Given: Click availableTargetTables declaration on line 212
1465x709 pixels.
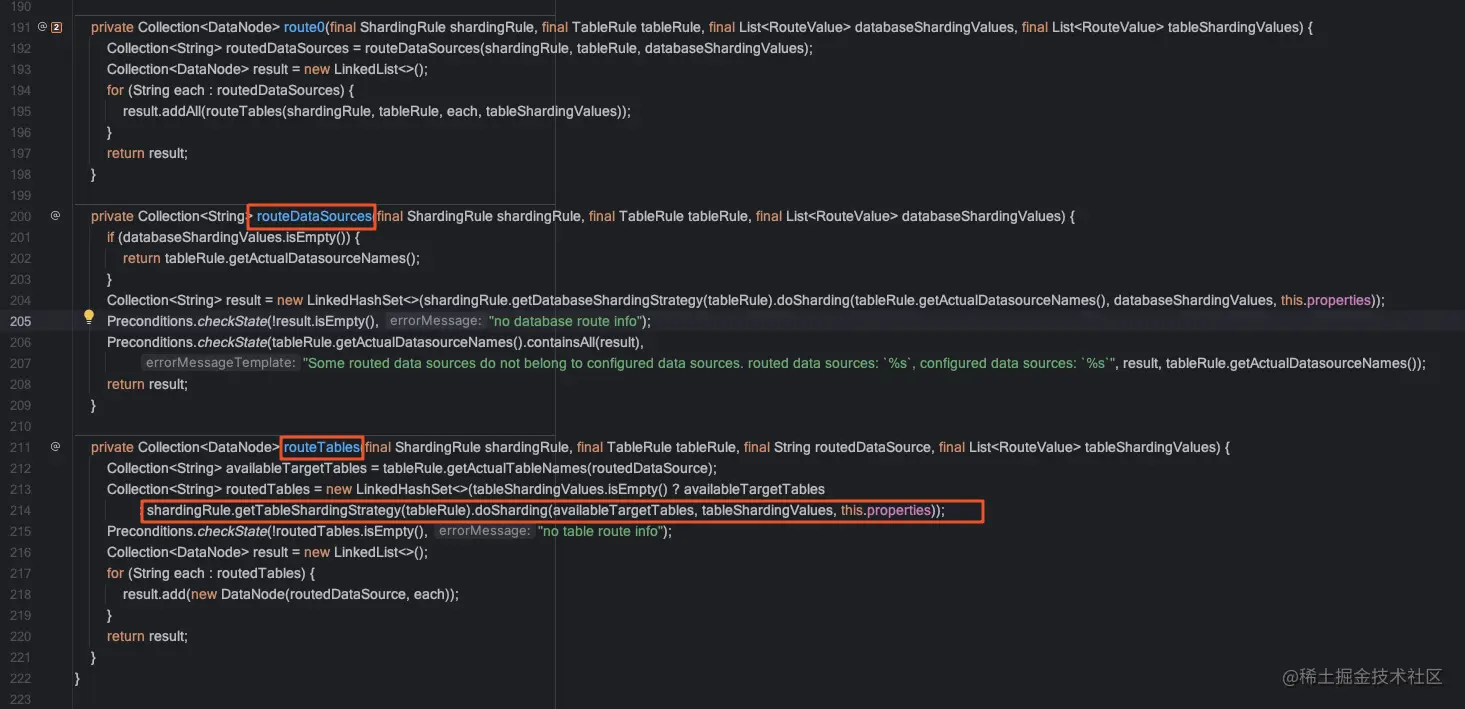Looking at the screenshot, I should [297, 468].
